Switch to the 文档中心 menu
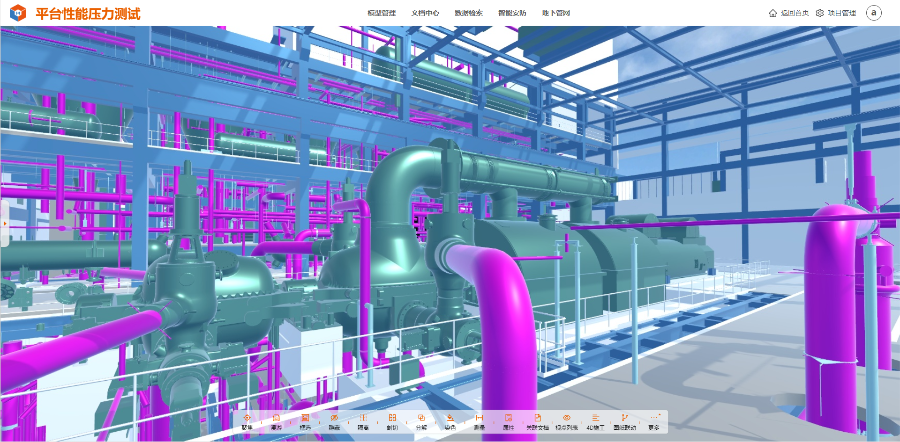Image resolution: width=900 pixels, height=442 pixels. (x=425, y=13)
